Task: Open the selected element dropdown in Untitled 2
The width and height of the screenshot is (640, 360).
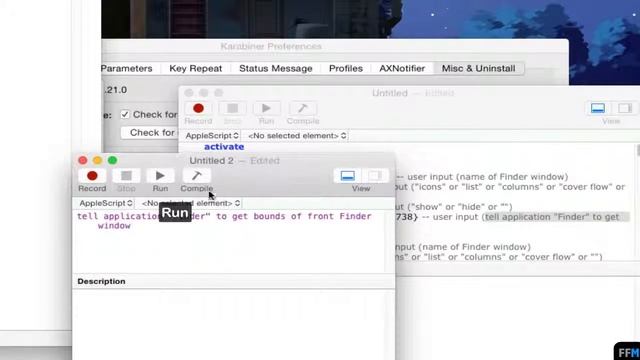Action: (191, 203)
